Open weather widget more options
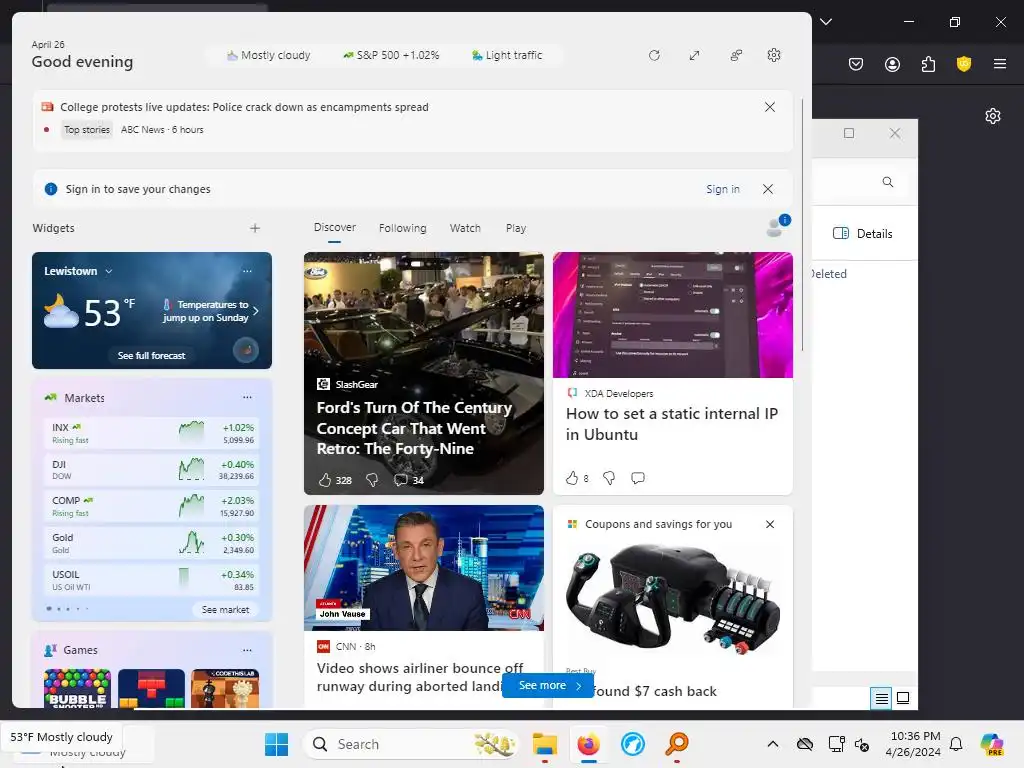 point(247,271)
